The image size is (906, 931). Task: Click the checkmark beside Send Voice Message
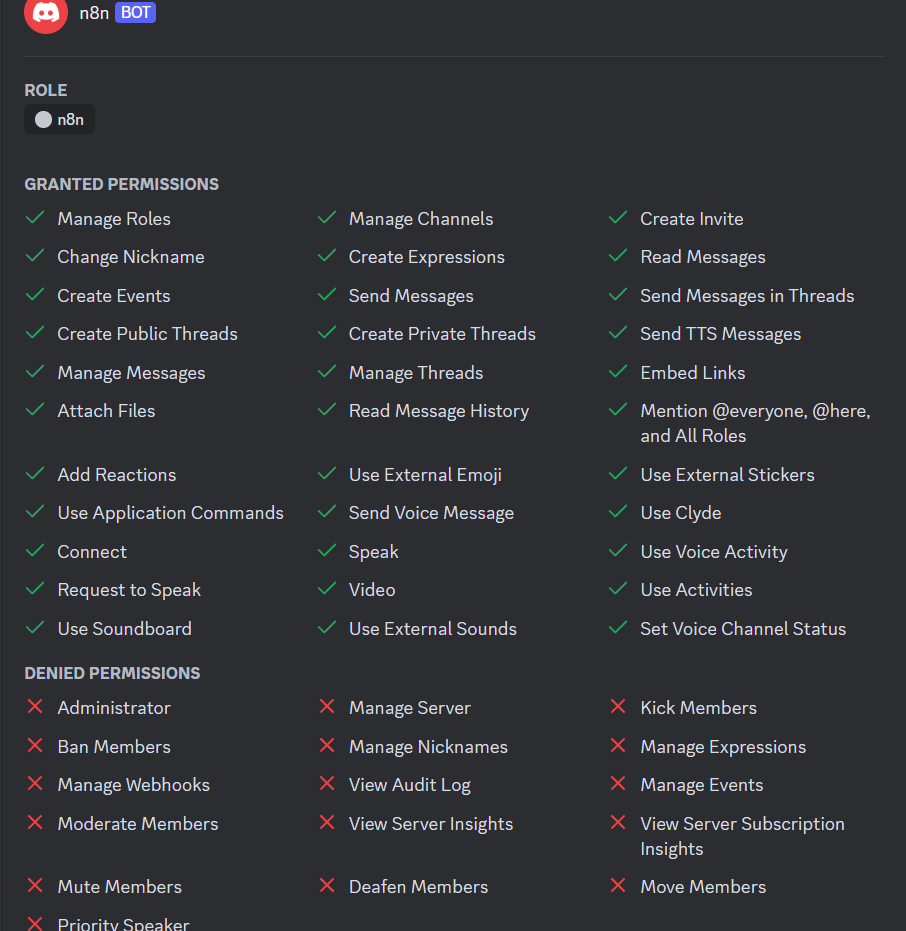coord(326,512)
